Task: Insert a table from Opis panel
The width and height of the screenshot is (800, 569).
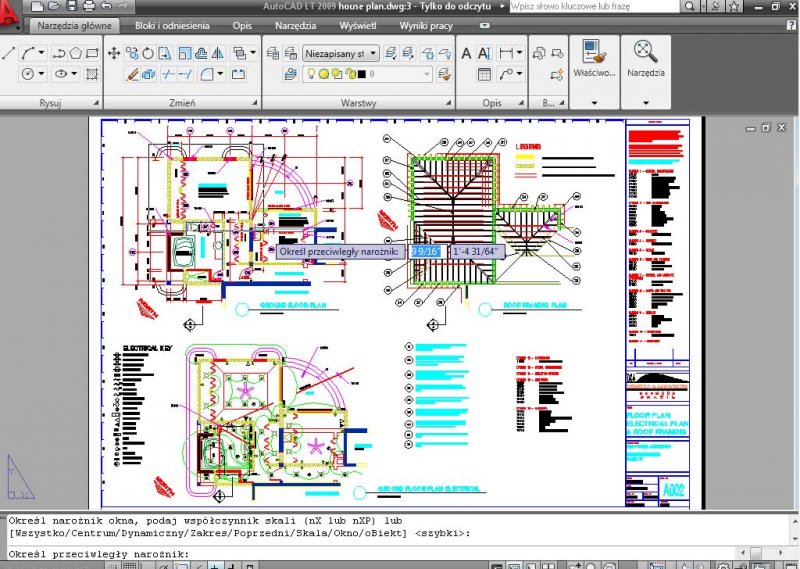Action: click(484, 74)
